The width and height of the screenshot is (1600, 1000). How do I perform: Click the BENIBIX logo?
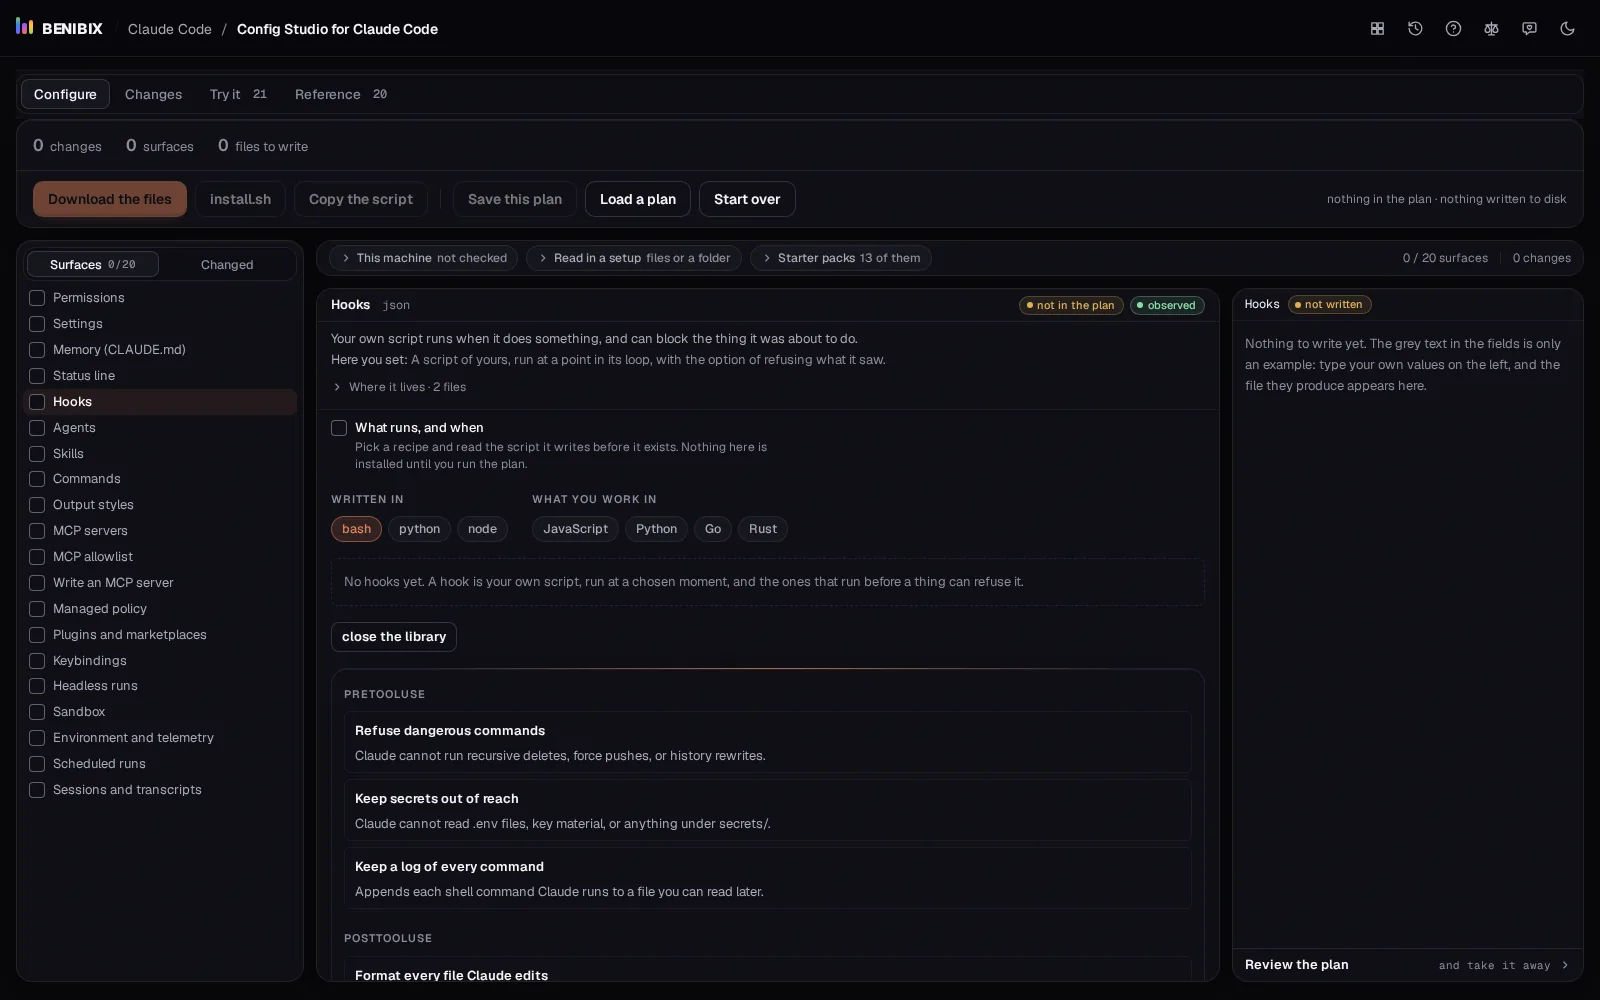pyautogui.click(x=59, y=28)
